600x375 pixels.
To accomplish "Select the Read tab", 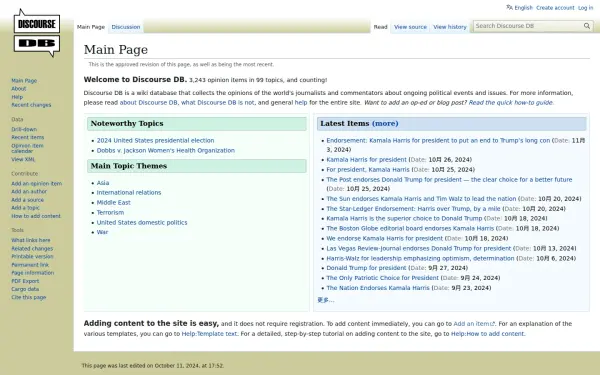I will pos(380,27).
